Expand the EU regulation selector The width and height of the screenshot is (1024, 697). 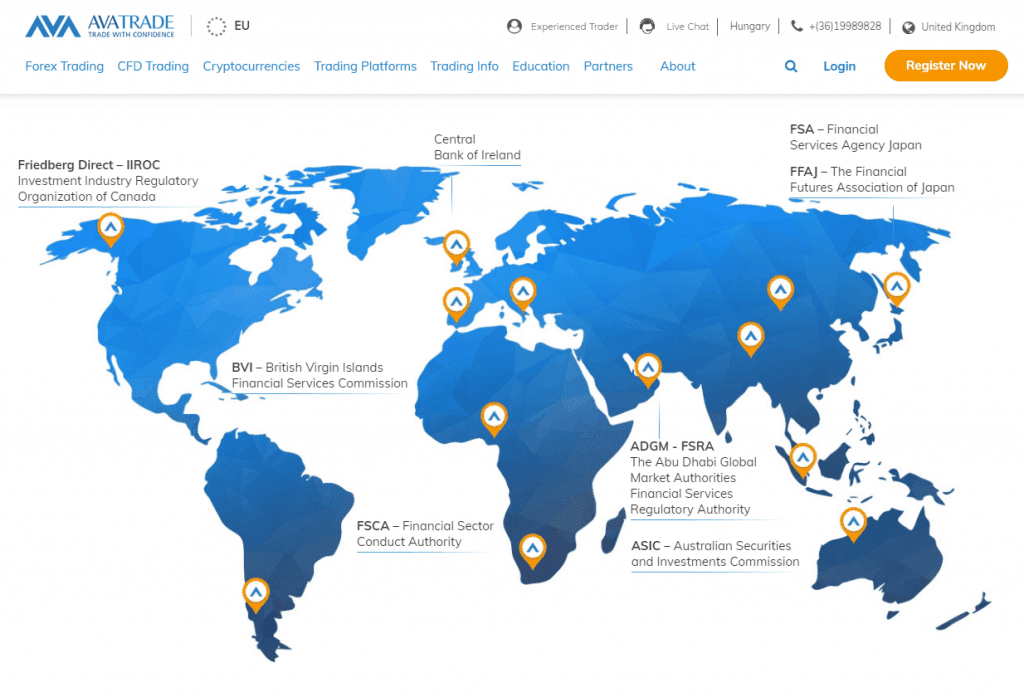tap(229, 26)
